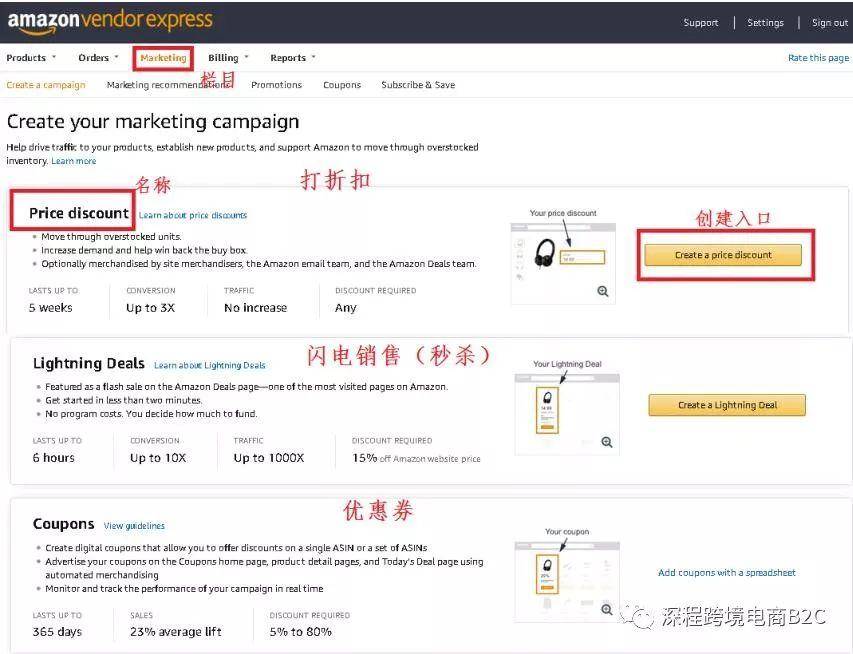Screen dimensions: 853x654
Task: Open the Your coupon preview thumbnail
Action: click(x=567, y=582)
